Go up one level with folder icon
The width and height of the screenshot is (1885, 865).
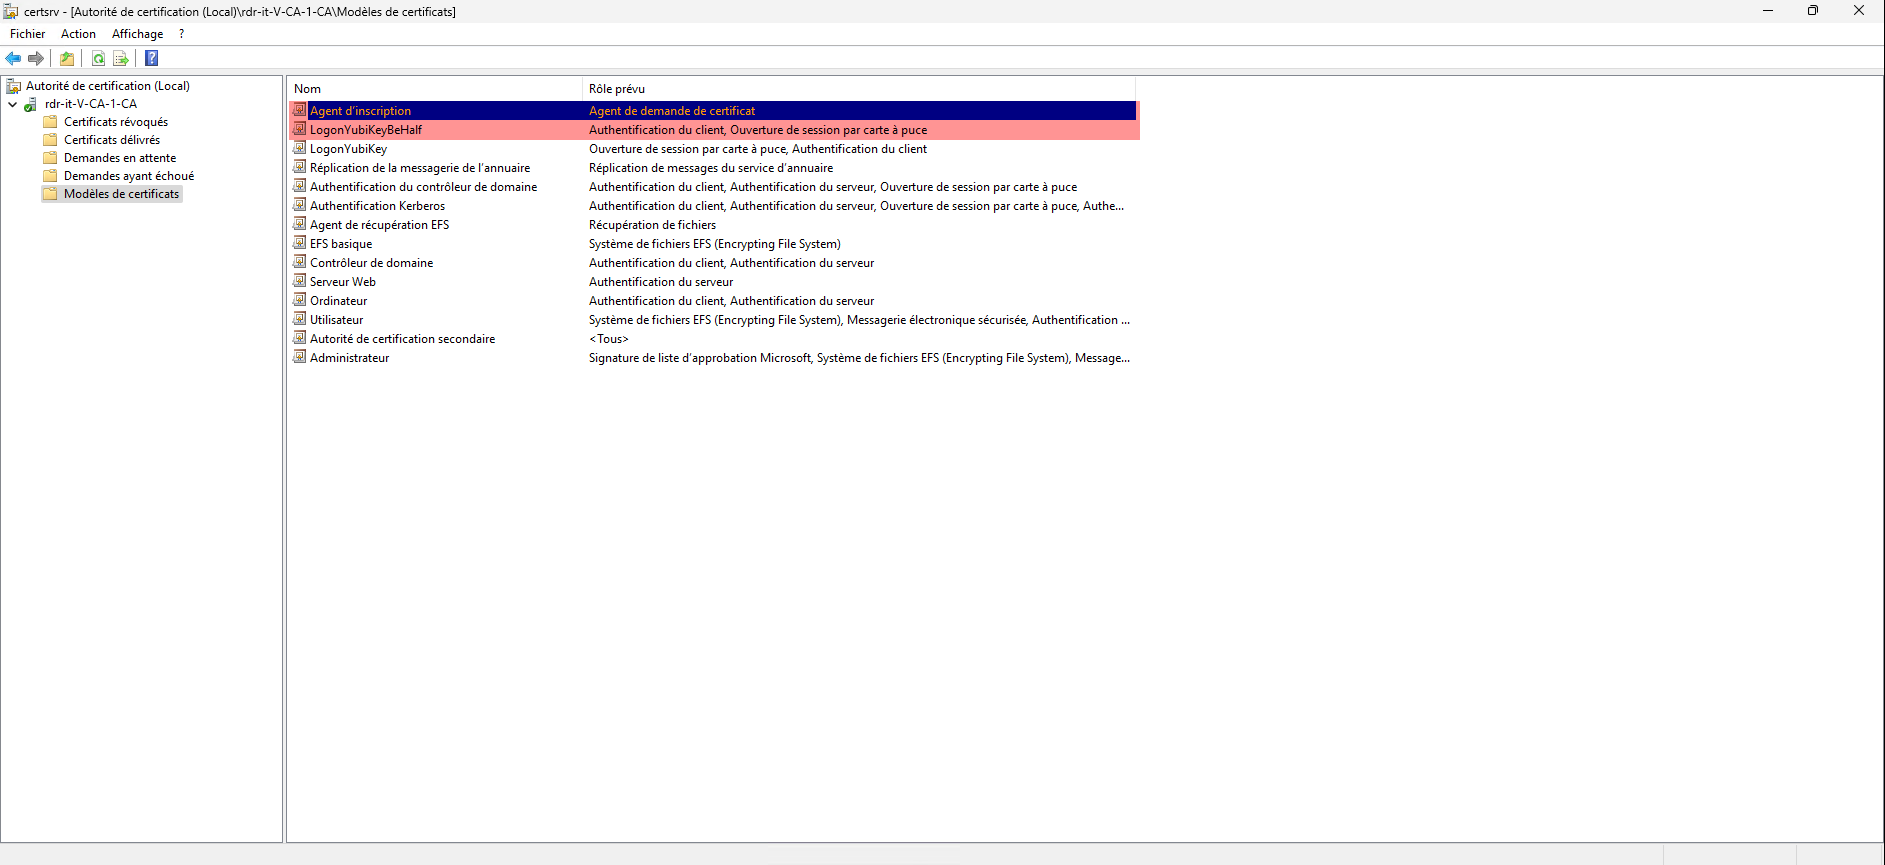[x=67, y=59]
